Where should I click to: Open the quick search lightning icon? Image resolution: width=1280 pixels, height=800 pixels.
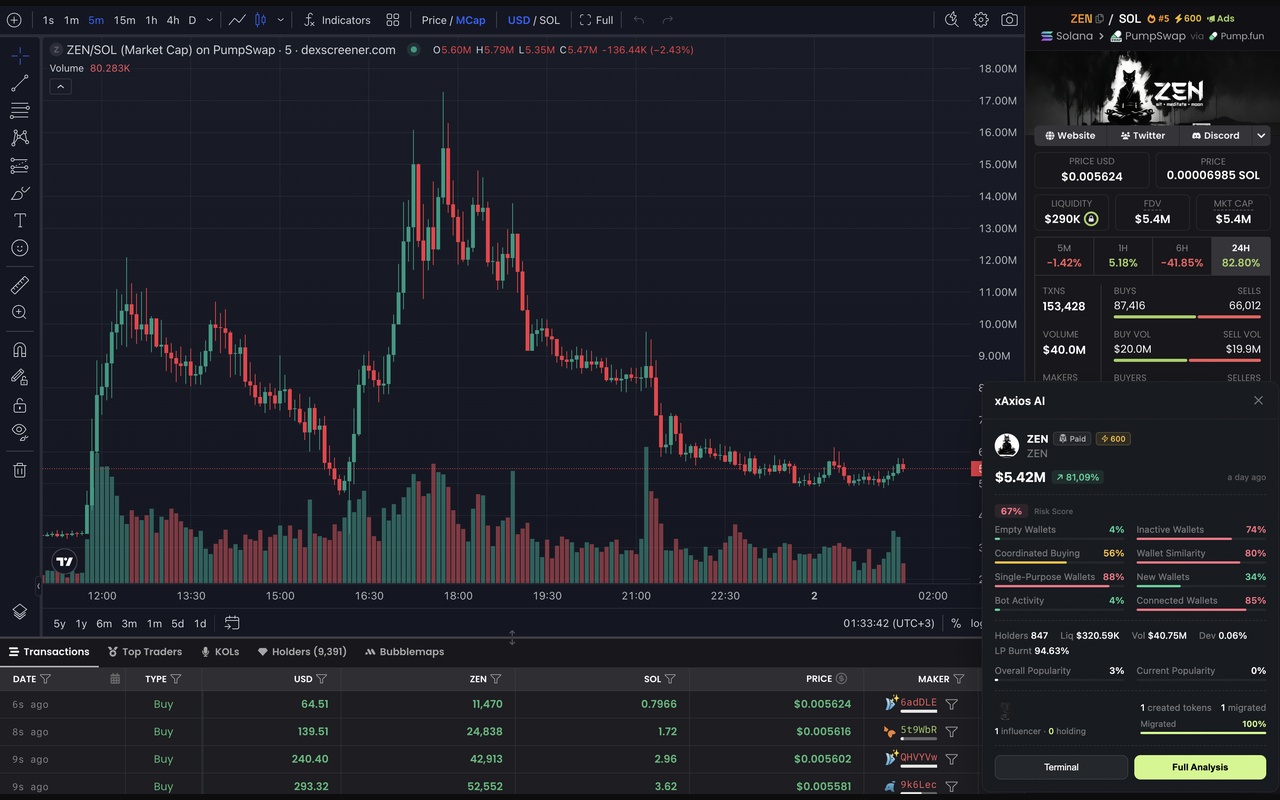tap(951, 20)
